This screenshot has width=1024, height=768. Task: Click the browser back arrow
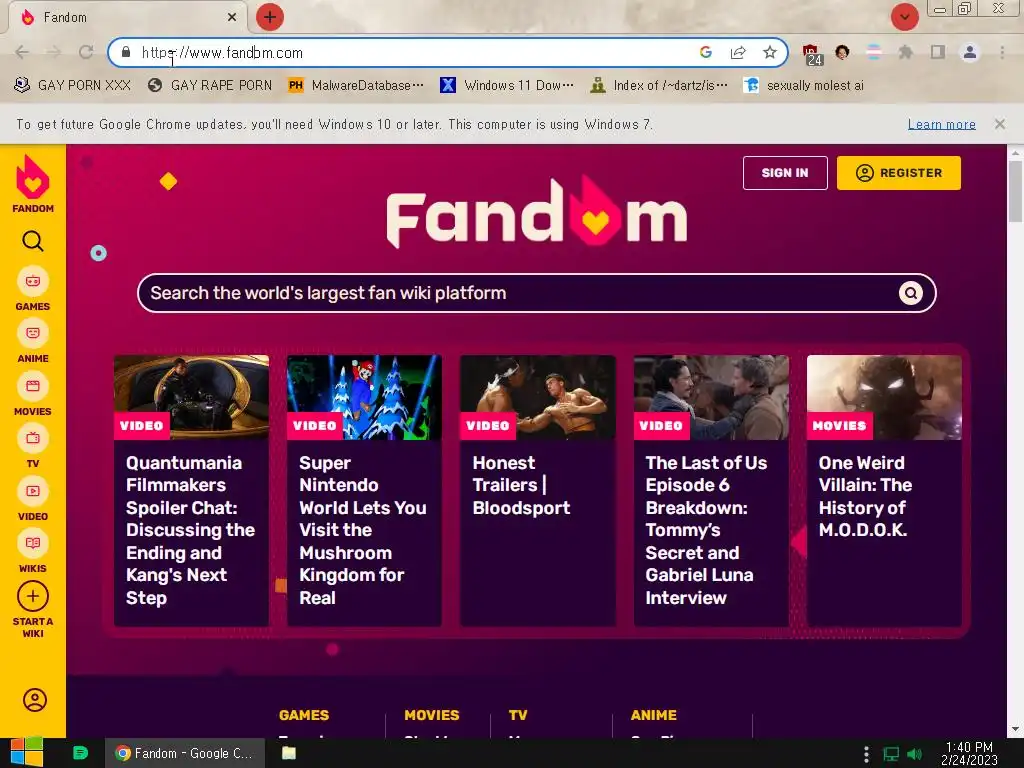(x=22, y=52)
